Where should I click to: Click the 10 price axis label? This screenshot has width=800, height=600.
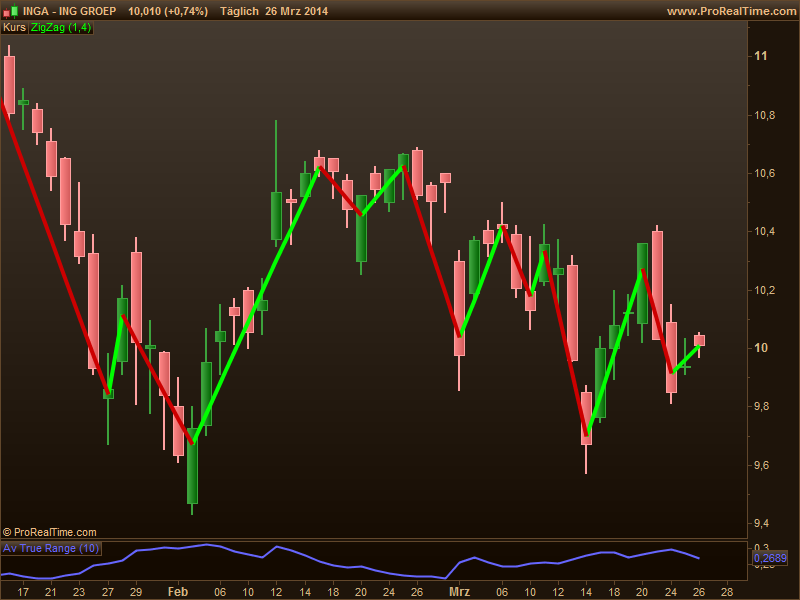[761, 348]
